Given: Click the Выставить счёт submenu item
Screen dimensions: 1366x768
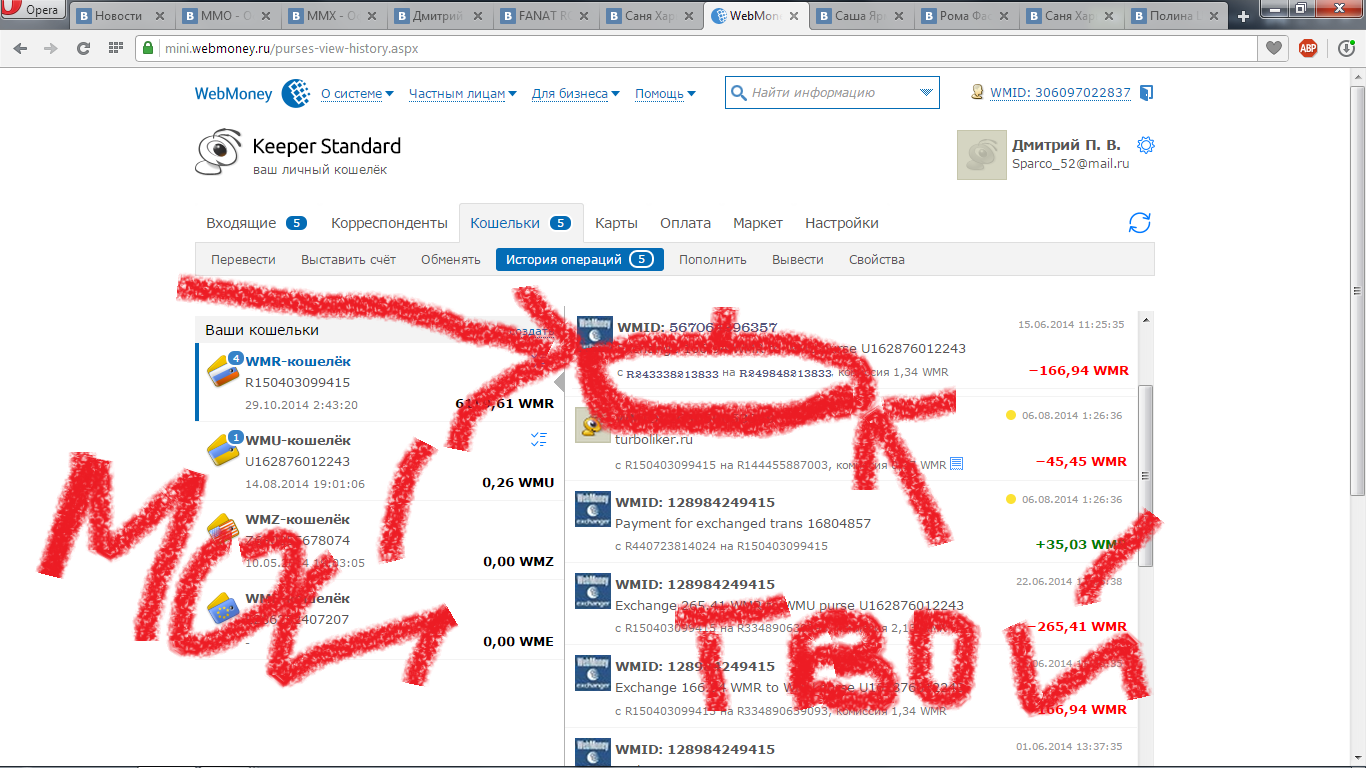Looking at the screenshot, I should (348, 259).
